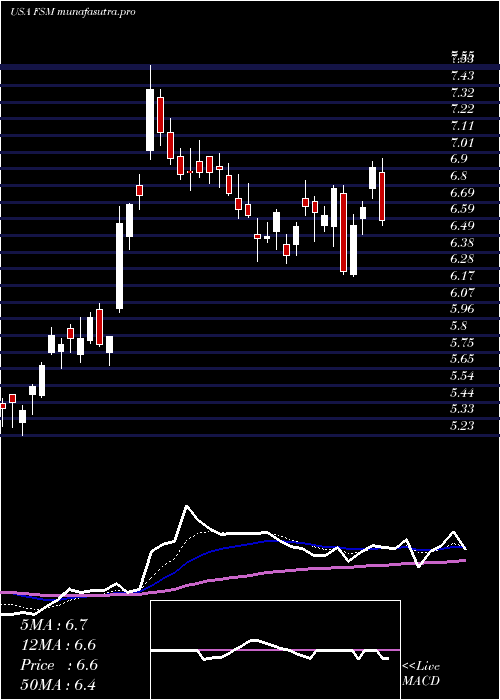Select the 5.96 price level label
Viewport: 500px width, 700px height.
coord(462,309)
